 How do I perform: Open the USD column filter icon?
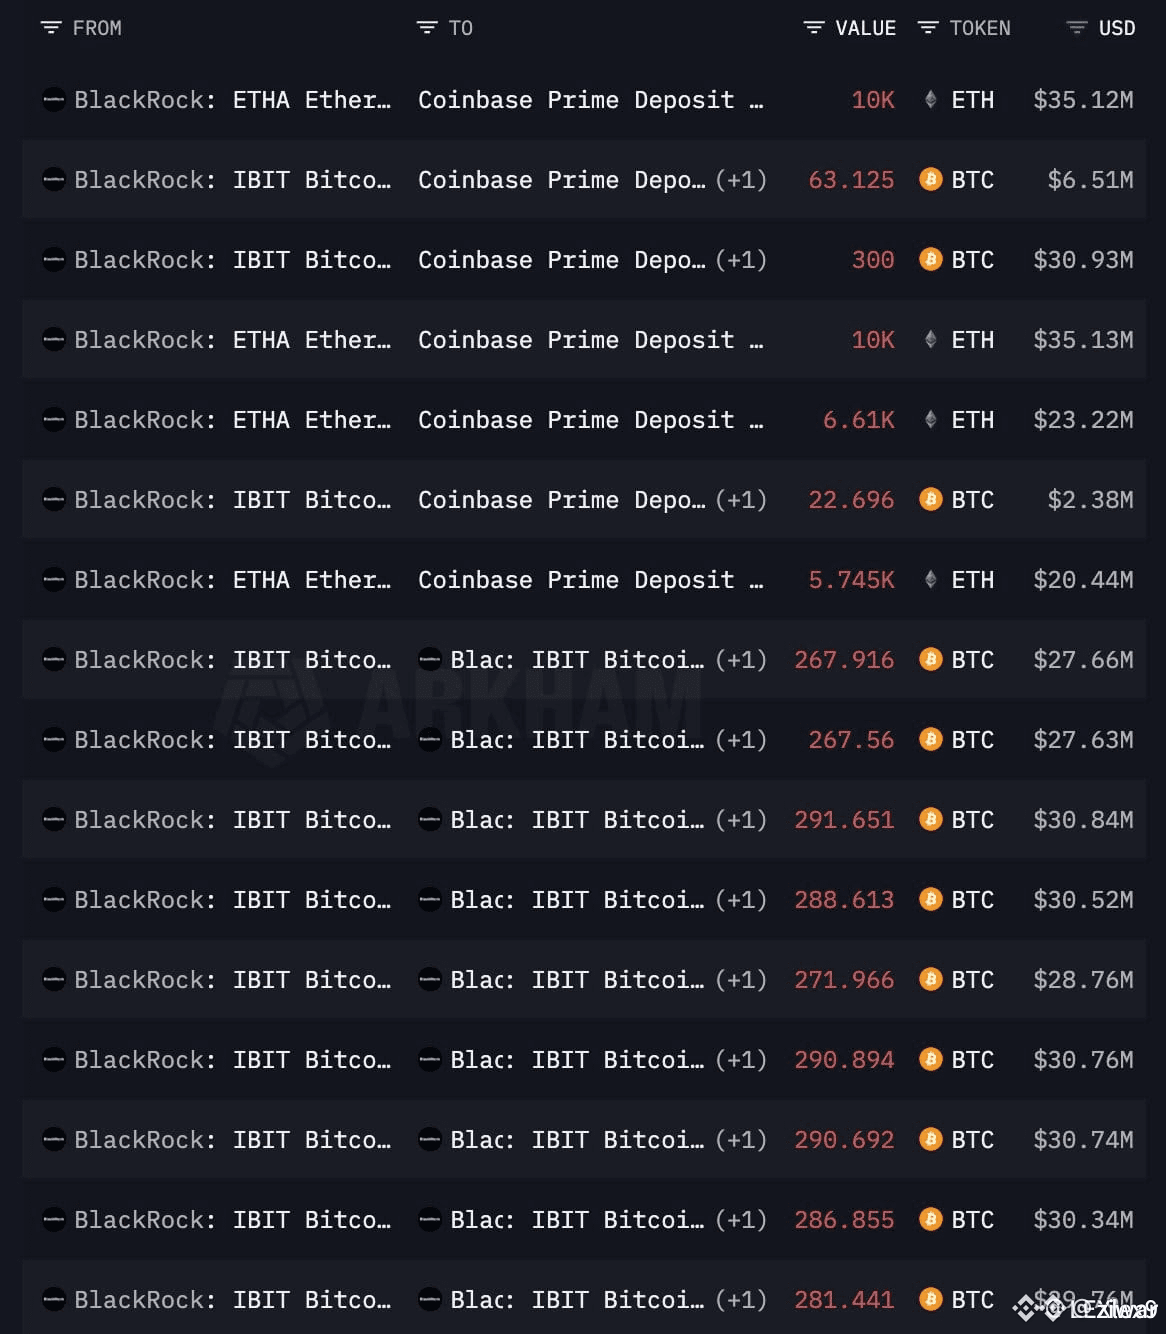(x=1077, y=28)
